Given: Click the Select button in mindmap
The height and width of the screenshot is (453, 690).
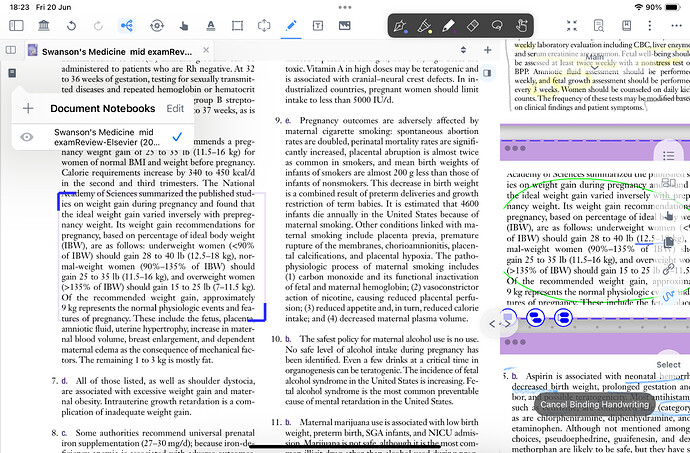Looking at the screenshot, I should (668, 365).
